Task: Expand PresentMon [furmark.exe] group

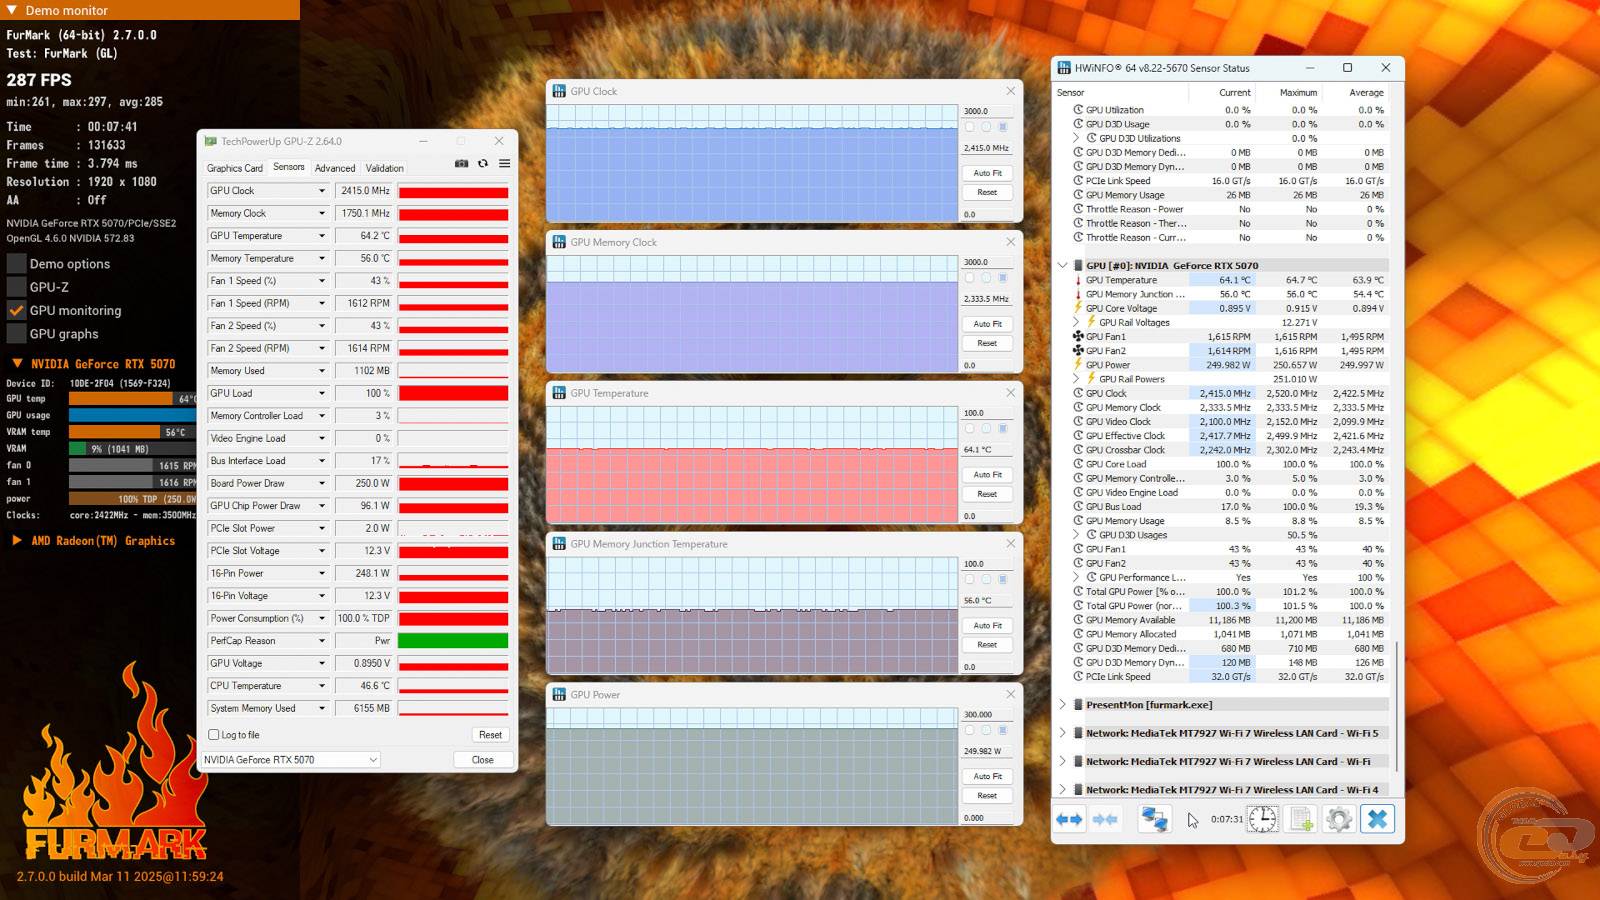Action: pos(1063,705)
